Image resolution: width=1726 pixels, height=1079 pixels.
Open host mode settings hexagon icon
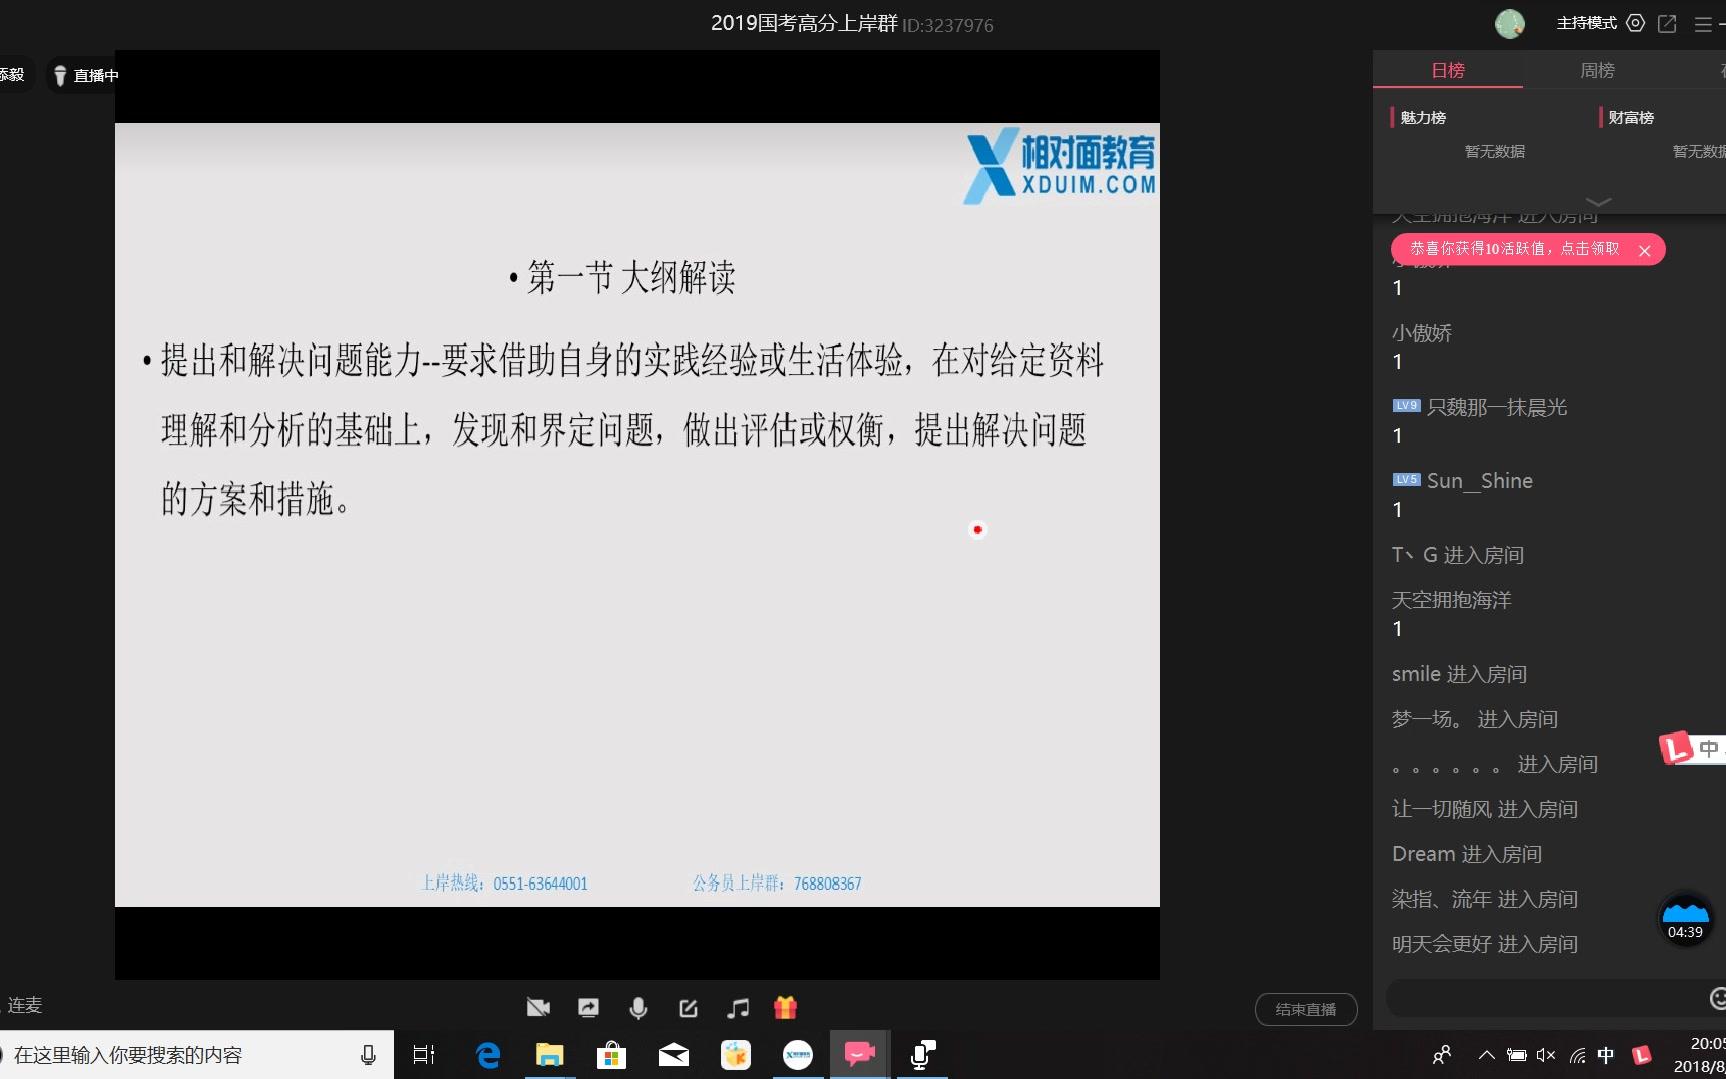1636,23
